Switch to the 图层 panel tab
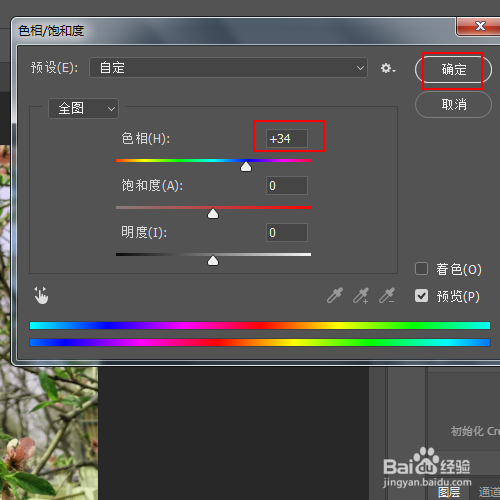 (449, 492)
